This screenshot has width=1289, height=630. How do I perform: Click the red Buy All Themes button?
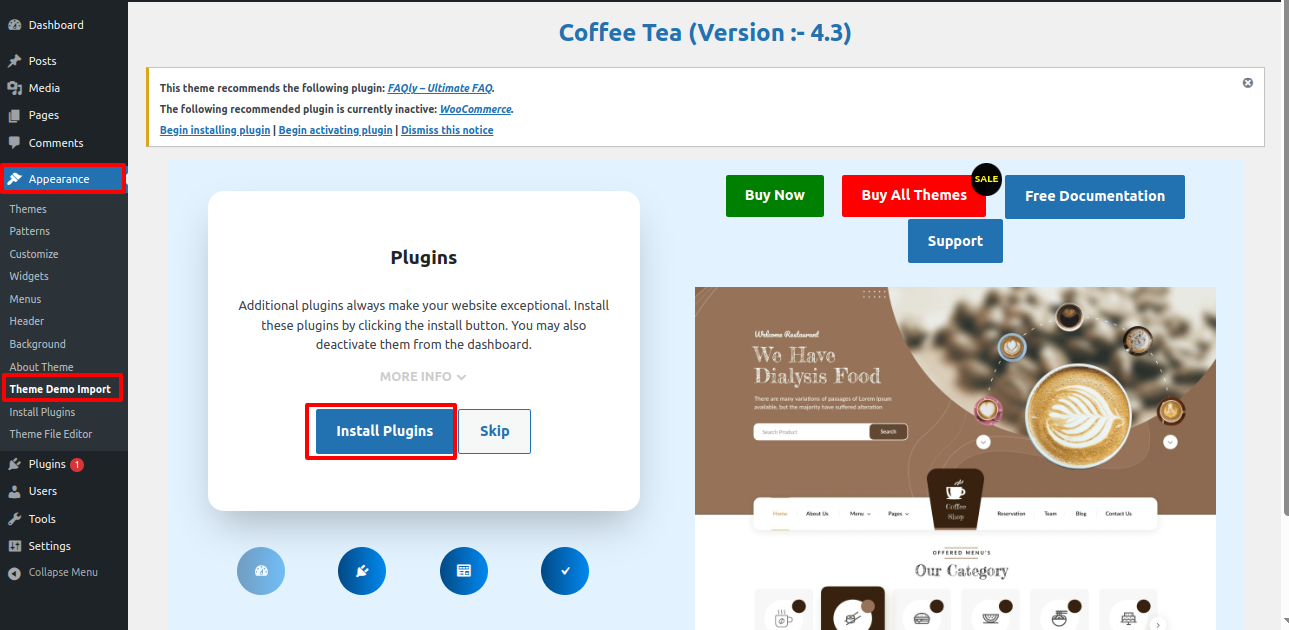click(x=914, y=195)
